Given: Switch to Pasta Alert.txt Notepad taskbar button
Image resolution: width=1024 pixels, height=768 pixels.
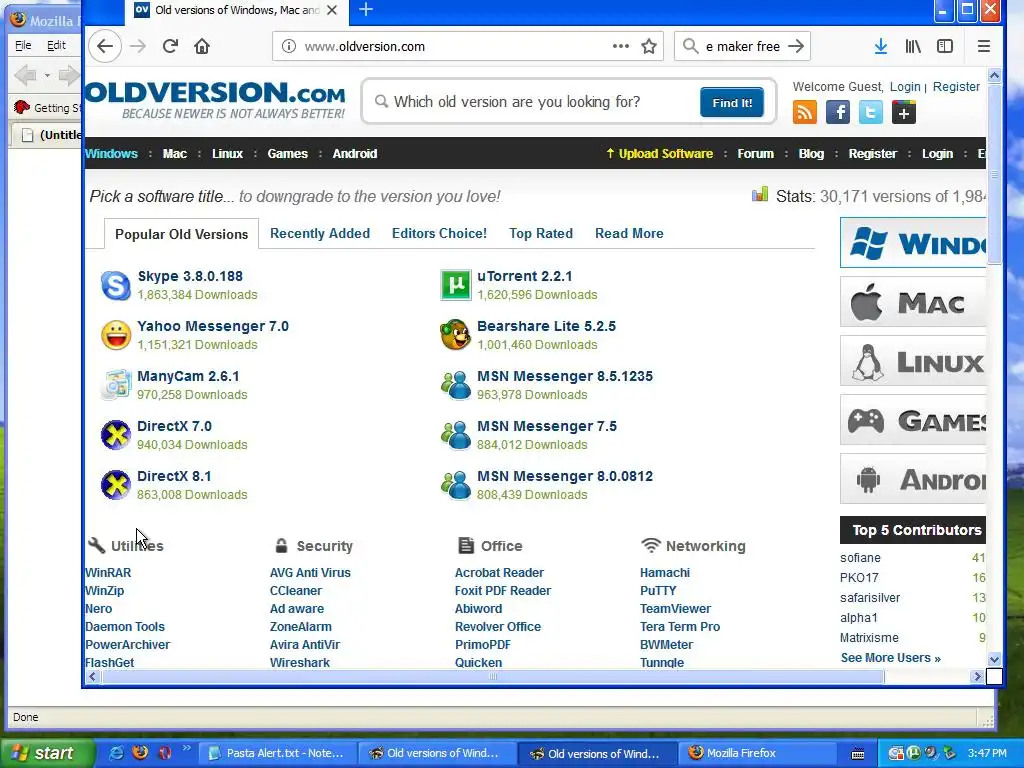Looking at the screenshot, I should [x=278, y=754].
